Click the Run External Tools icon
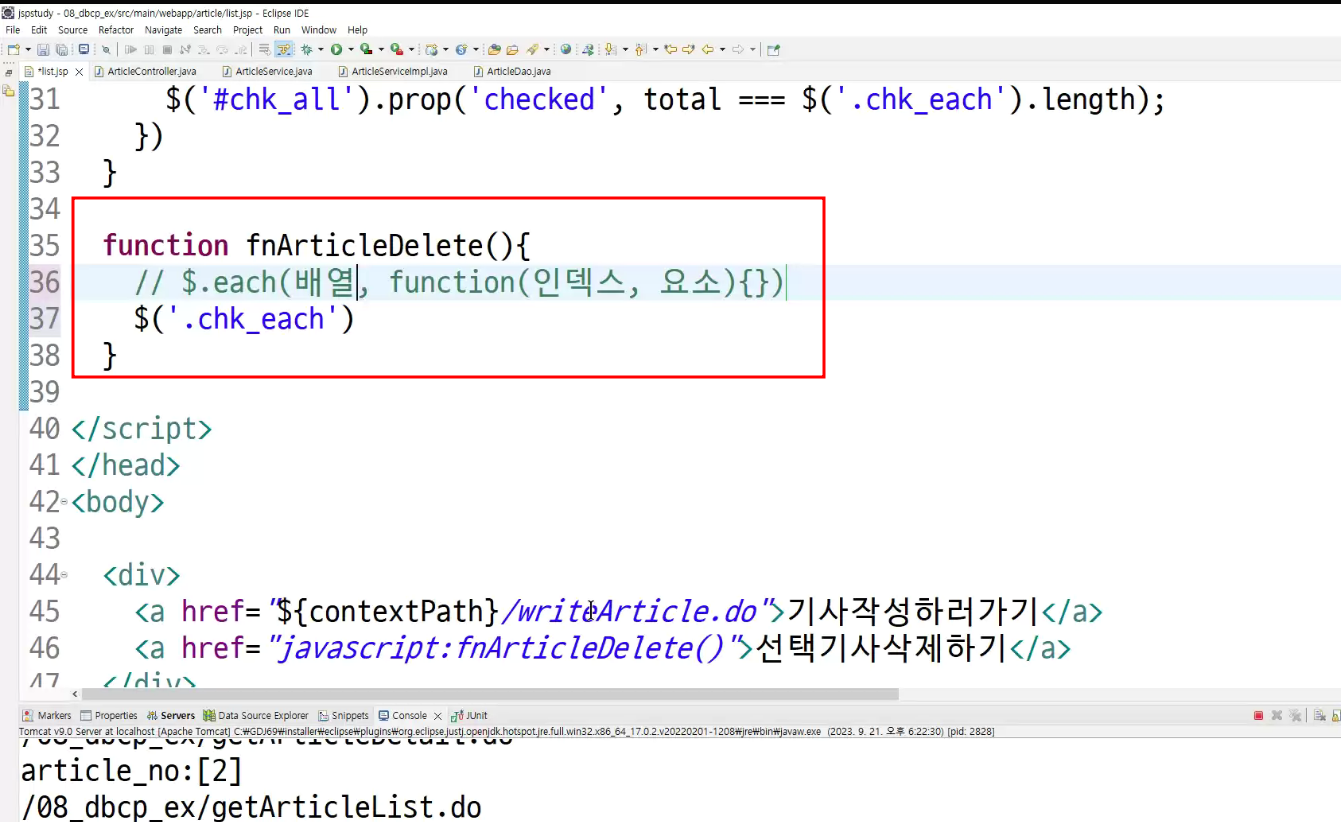Image resolution: width=1341 pixels, height=822 pixels. tap(396, 49)
